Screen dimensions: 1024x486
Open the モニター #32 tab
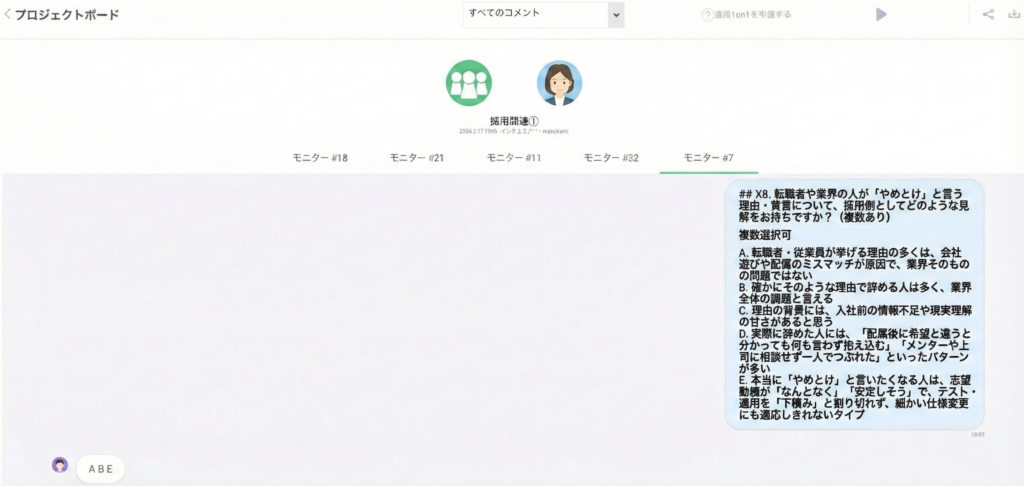[x=611, y=158]
